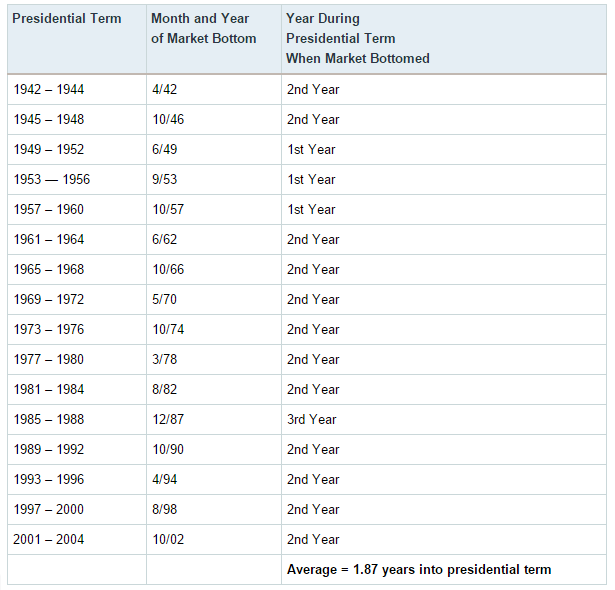Click the 1961 – 1964 term row
This screenshot has height=590, width=615.
[49, 239]
